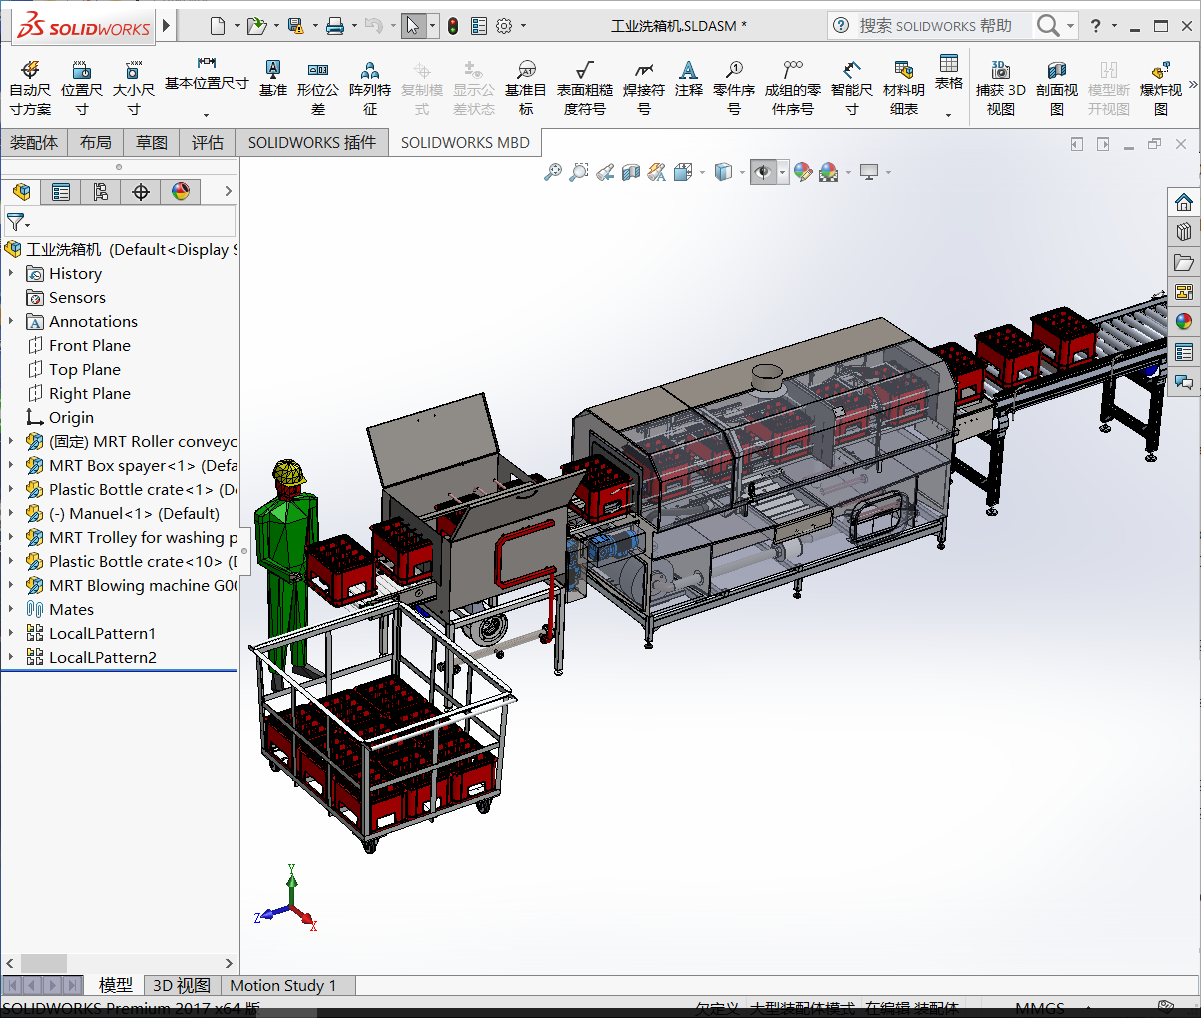Select the Weld Symbol (焊接符号) tool
The width and height of the screenshot is (1201, 1018).
click(644, 87)
